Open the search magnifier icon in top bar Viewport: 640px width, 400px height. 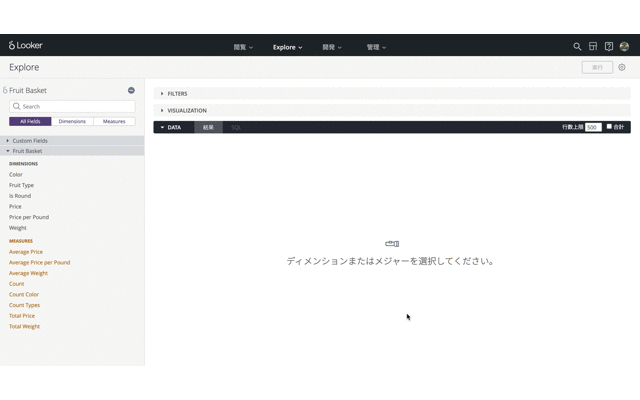point(577,46)
